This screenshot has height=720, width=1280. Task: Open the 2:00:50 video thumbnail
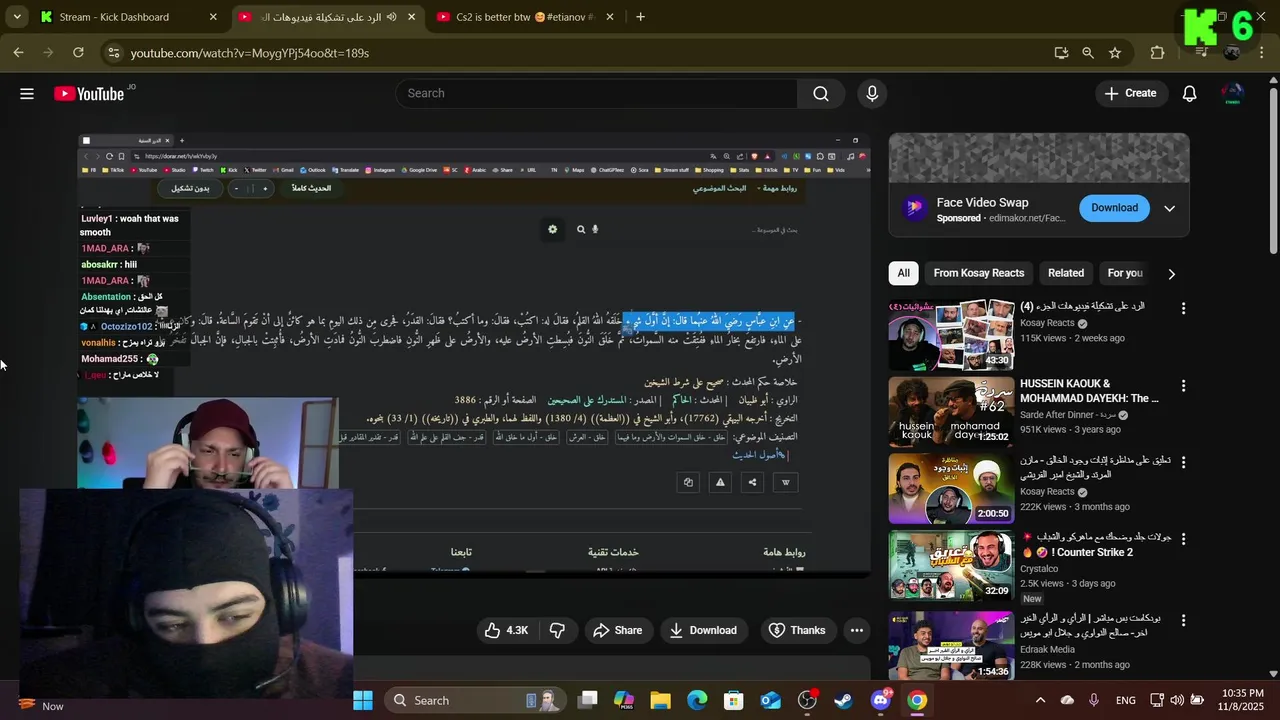[951, 489]
